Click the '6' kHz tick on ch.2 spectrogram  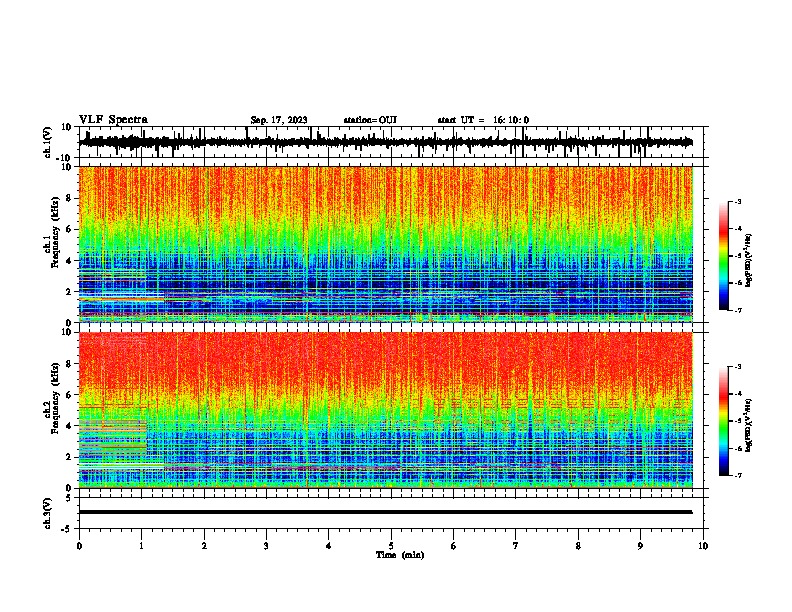[69, 395]
